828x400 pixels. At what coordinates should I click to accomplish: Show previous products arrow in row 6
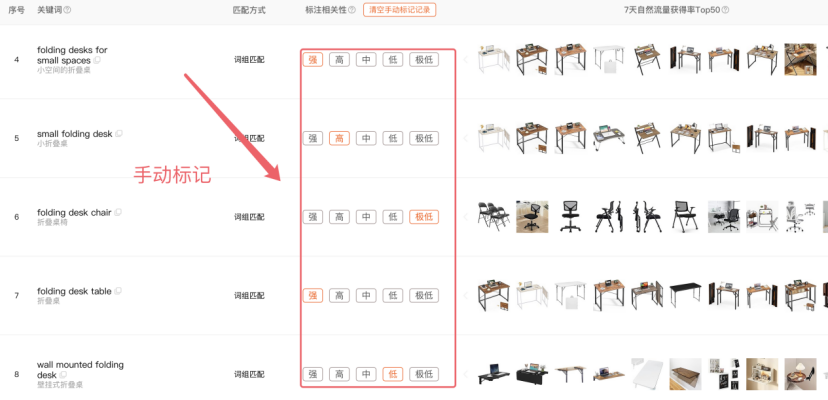tap(466, 217)
